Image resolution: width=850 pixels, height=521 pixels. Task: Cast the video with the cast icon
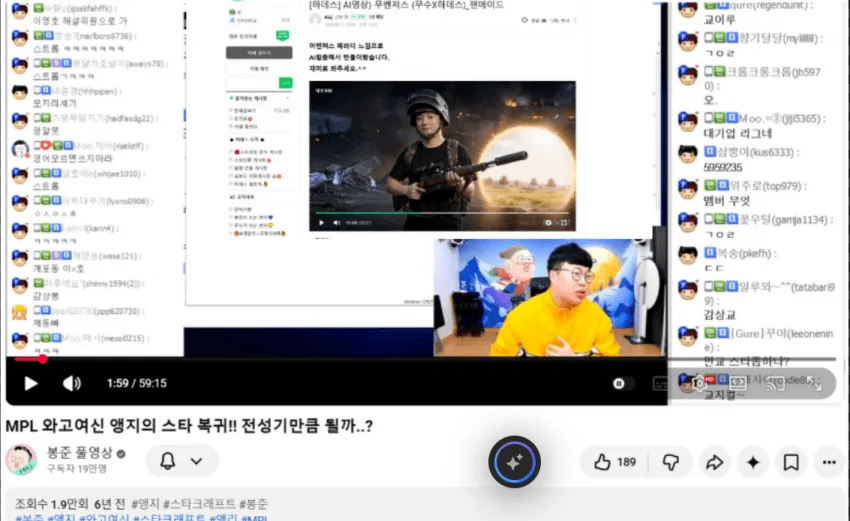click(x=776, y=383)
